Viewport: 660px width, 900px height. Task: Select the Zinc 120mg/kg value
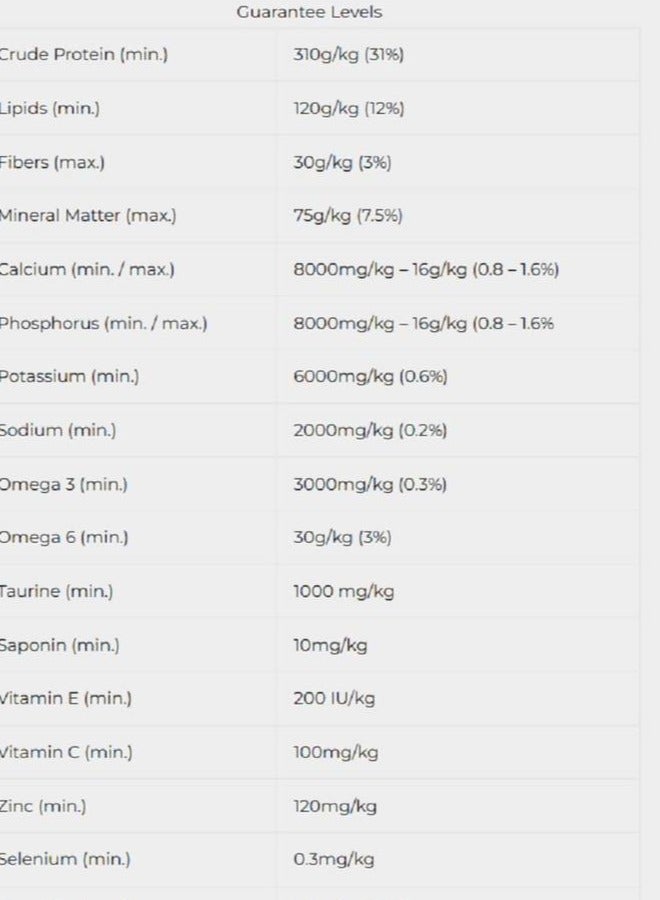(335, 806)
